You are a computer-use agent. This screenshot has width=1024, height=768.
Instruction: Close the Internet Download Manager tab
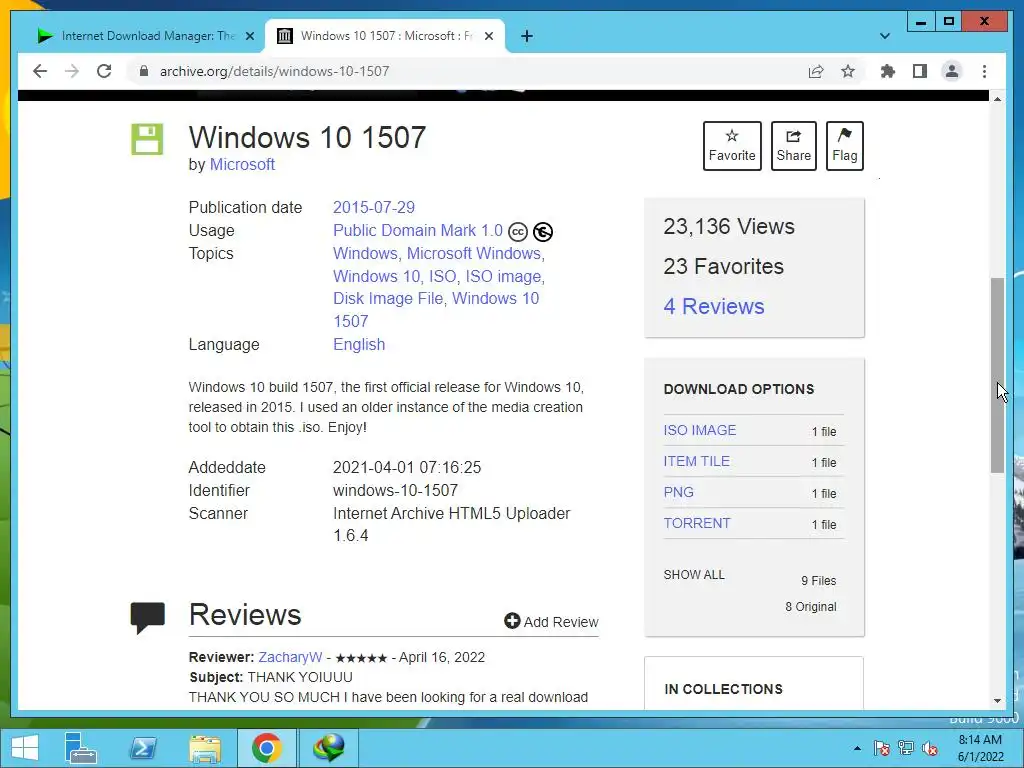pos(249,36)
